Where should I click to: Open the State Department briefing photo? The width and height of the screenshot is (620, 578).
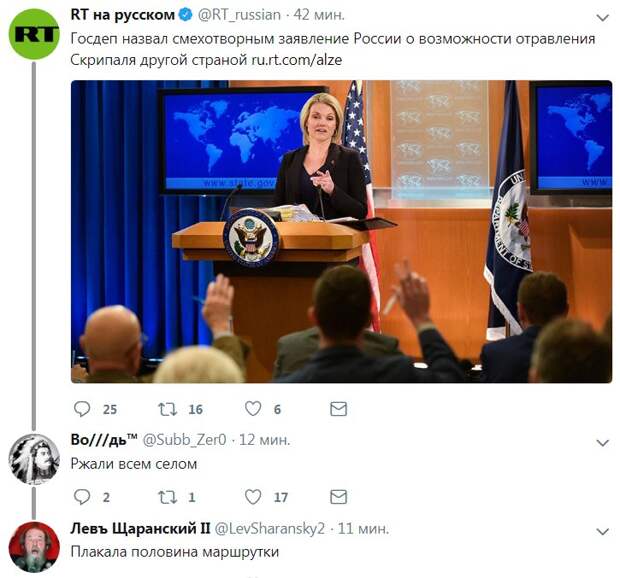pyautogui.click(x=342, y=232)
